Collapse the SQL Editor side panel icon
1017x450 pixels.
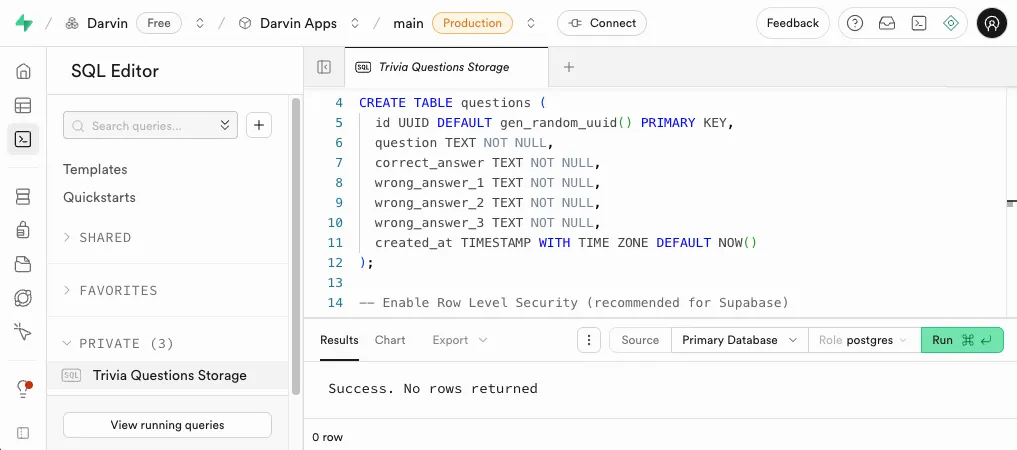[x=324, y=67]
